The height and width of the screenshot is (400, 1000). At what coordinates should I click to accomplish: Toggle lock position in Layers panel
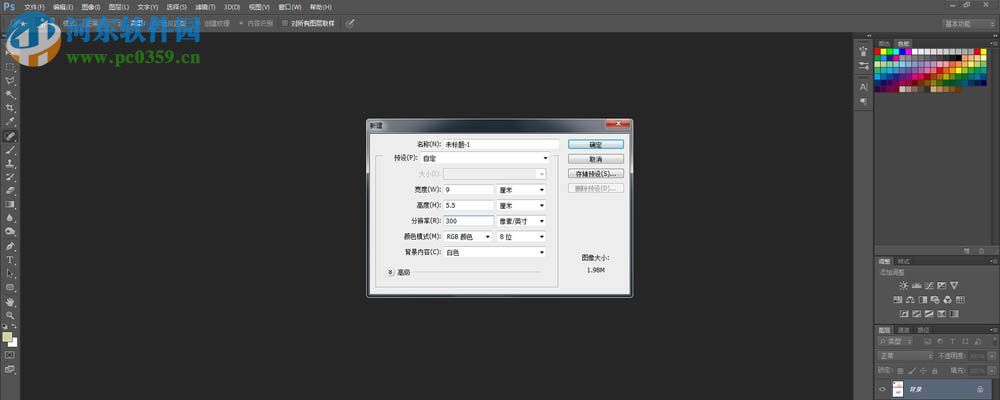click(x=923, y=371)
